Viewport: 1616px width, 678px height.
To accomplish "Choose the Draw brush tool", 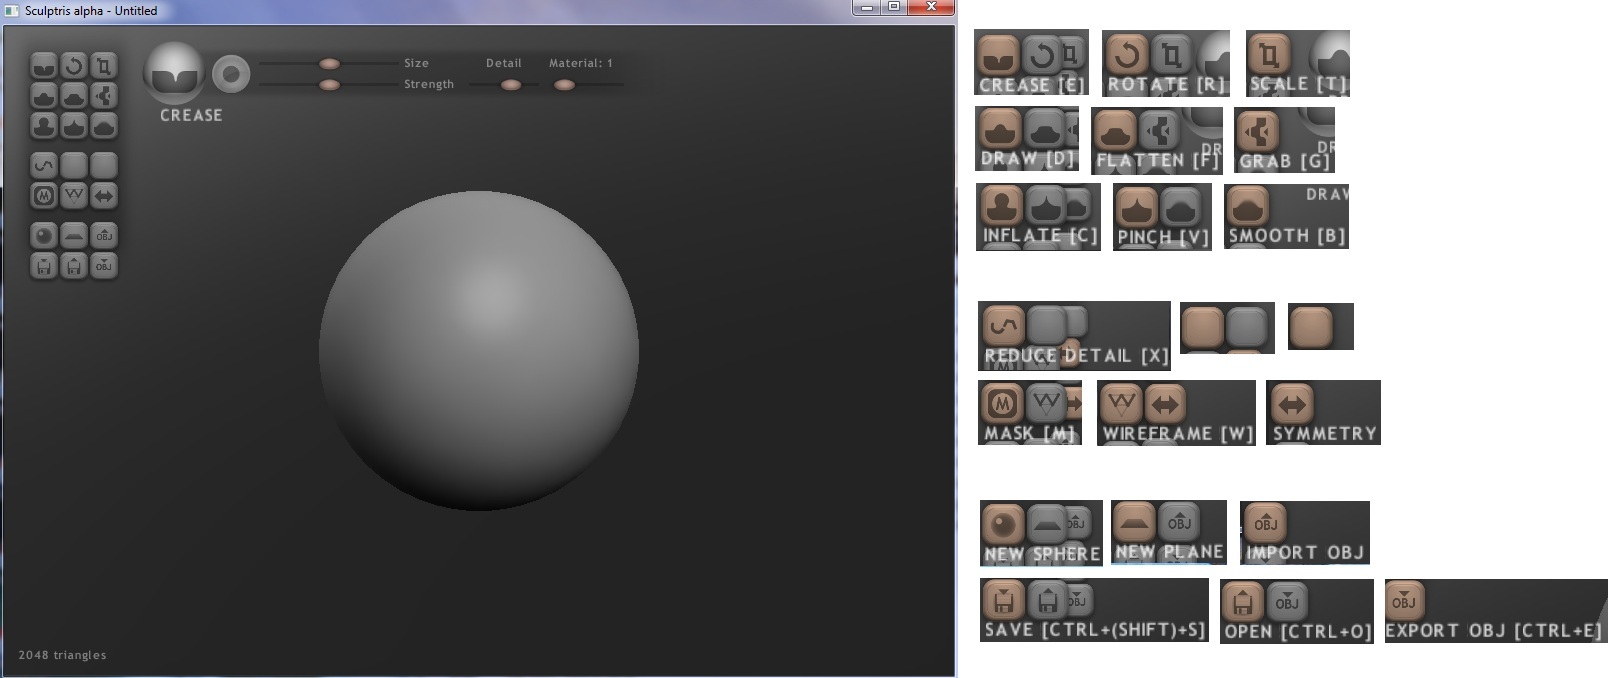I will tap(44, 96).
